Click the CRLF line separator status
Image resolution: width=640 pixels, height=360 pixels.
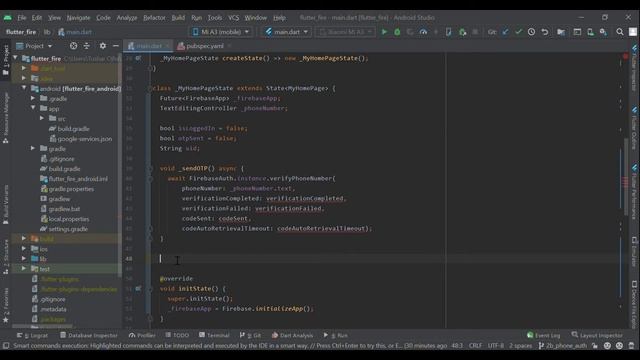(x=475, y=346)
